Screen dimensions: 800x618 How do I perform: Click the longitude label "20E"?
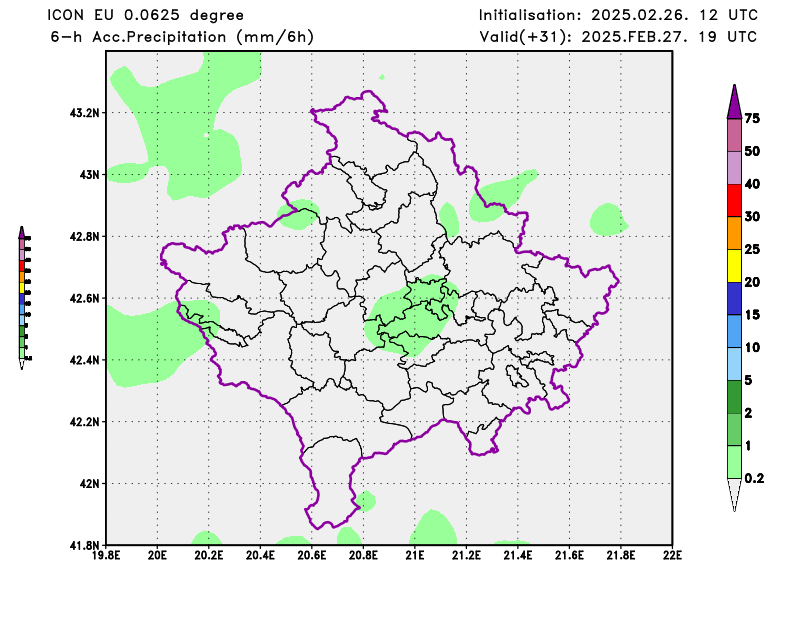[x=158, y=555]
